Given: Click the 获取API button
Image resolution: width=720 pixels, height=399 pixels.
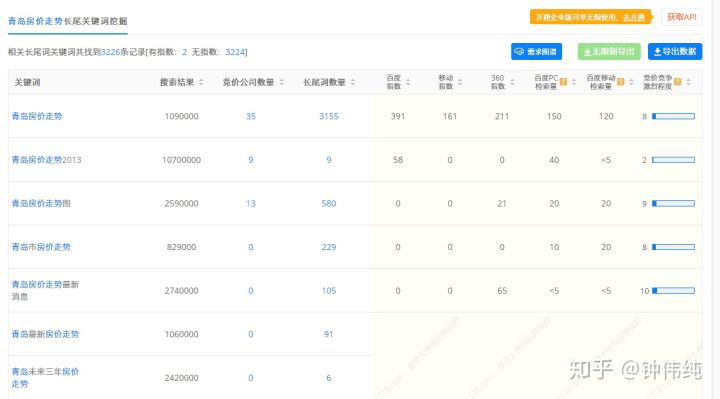Looking at the screenshot, I should point(681,17).
